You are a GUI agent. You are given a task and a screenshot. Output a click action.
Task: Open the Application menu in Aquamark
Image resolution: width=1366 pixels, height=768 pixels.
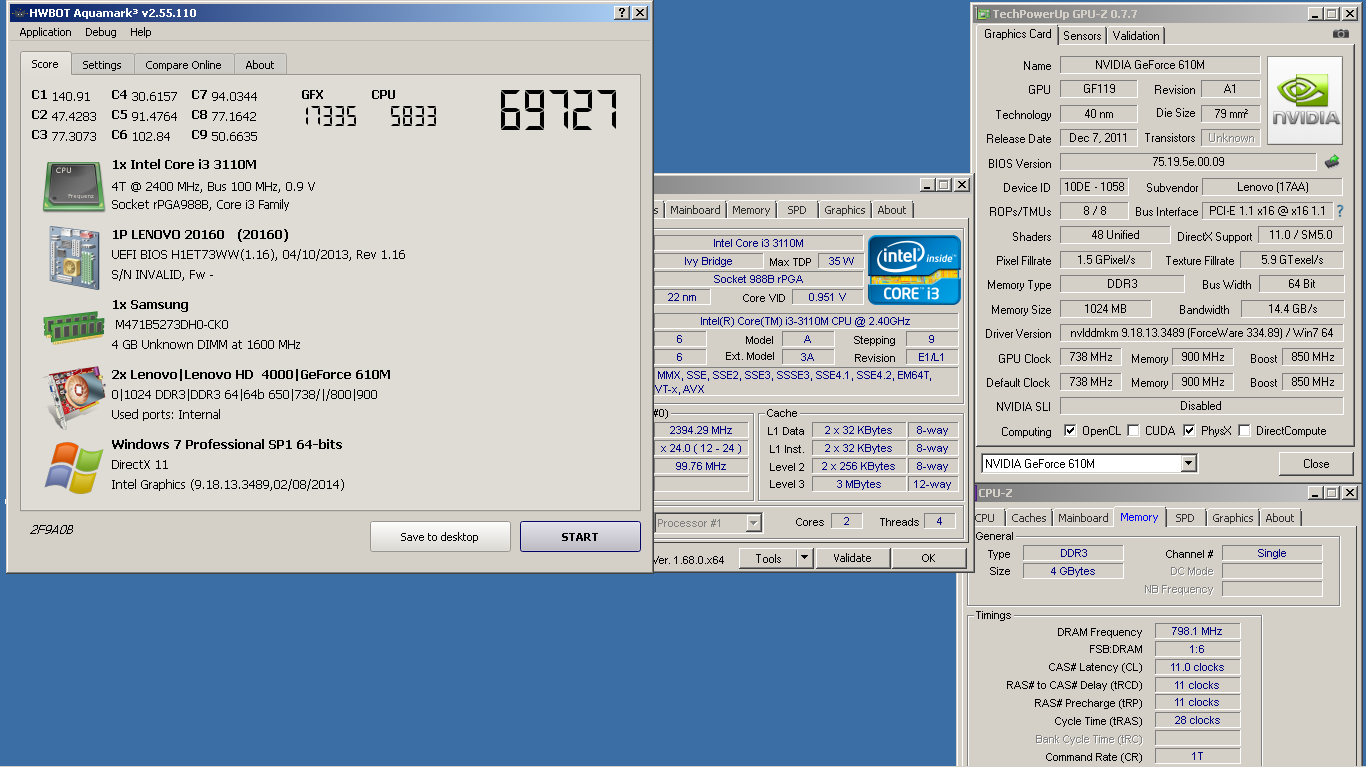click(45, 32)
